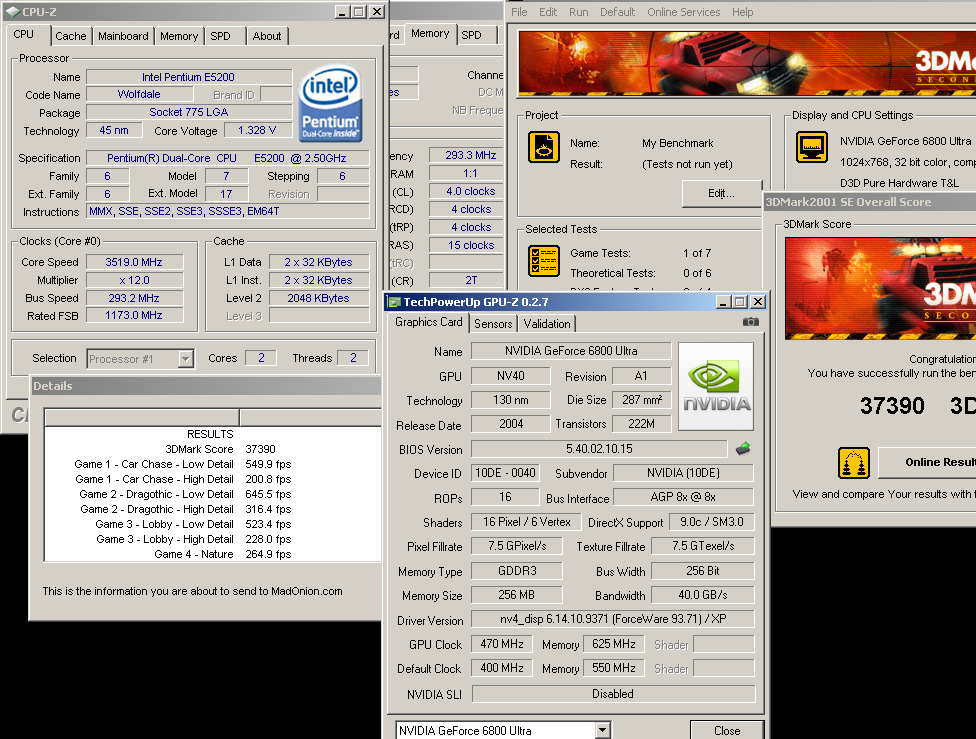Click the BIOS Version field 5.40.02.10.15
Screen dimensions: 976x739
(x=599, y=449)
